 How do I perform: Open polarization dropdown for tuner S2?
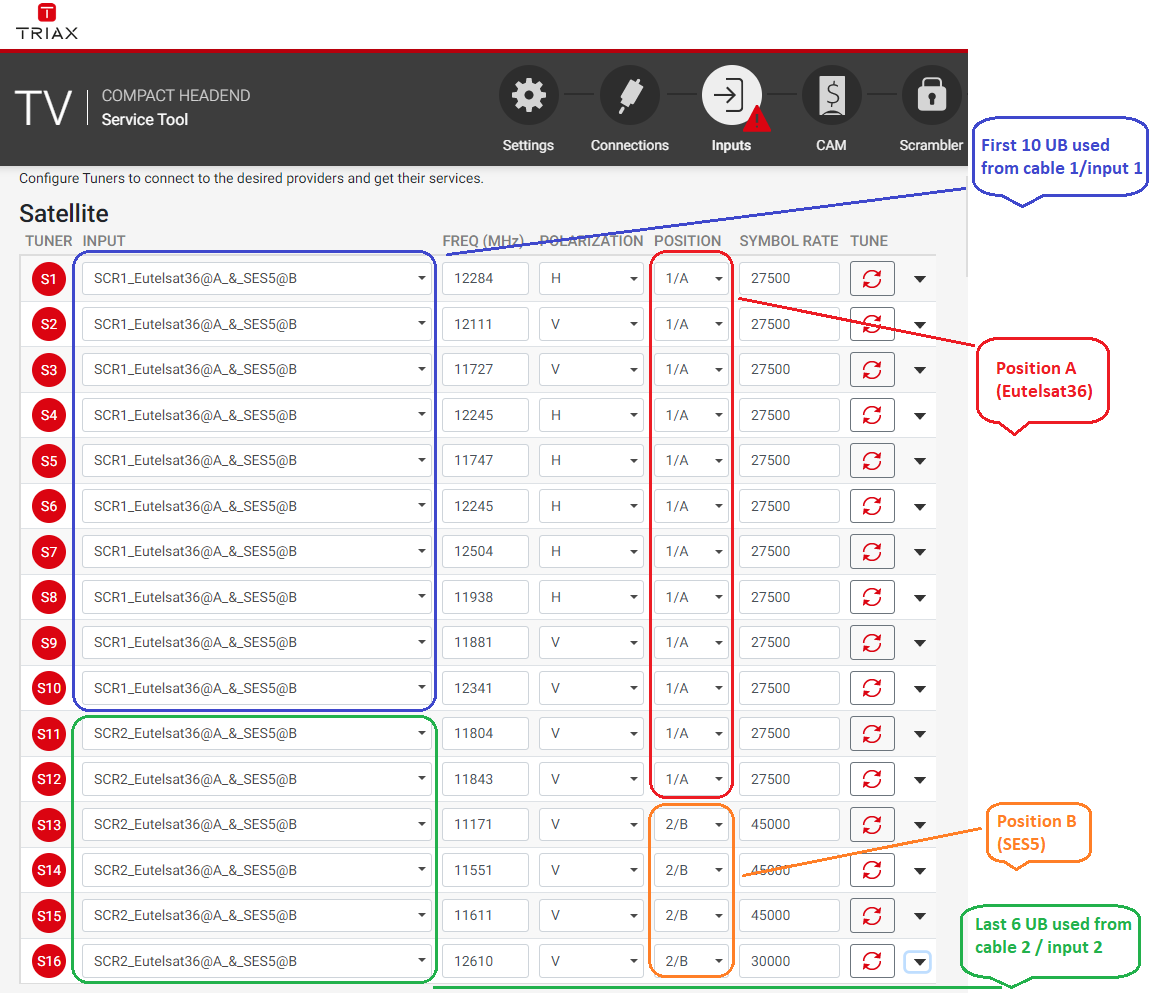(591, 325)
